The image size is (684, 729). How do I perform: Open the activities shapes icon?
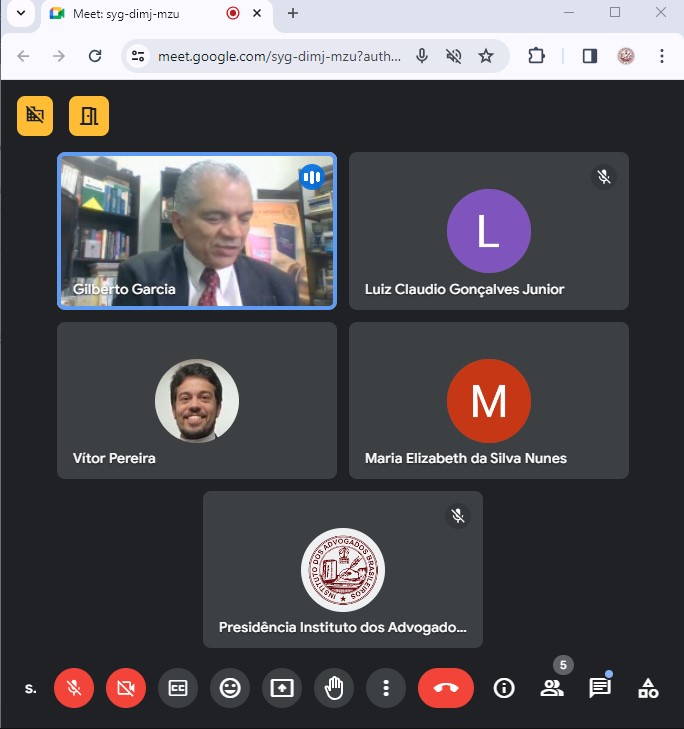pyautogui.click(x=648, y=688)
